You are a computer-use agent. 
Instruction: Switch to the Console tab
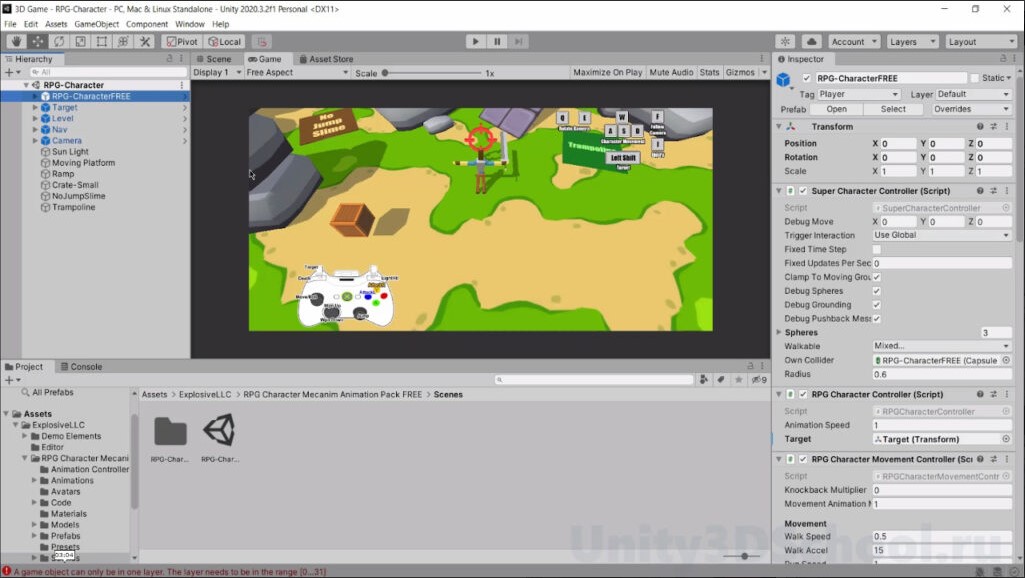click(81, 367)
